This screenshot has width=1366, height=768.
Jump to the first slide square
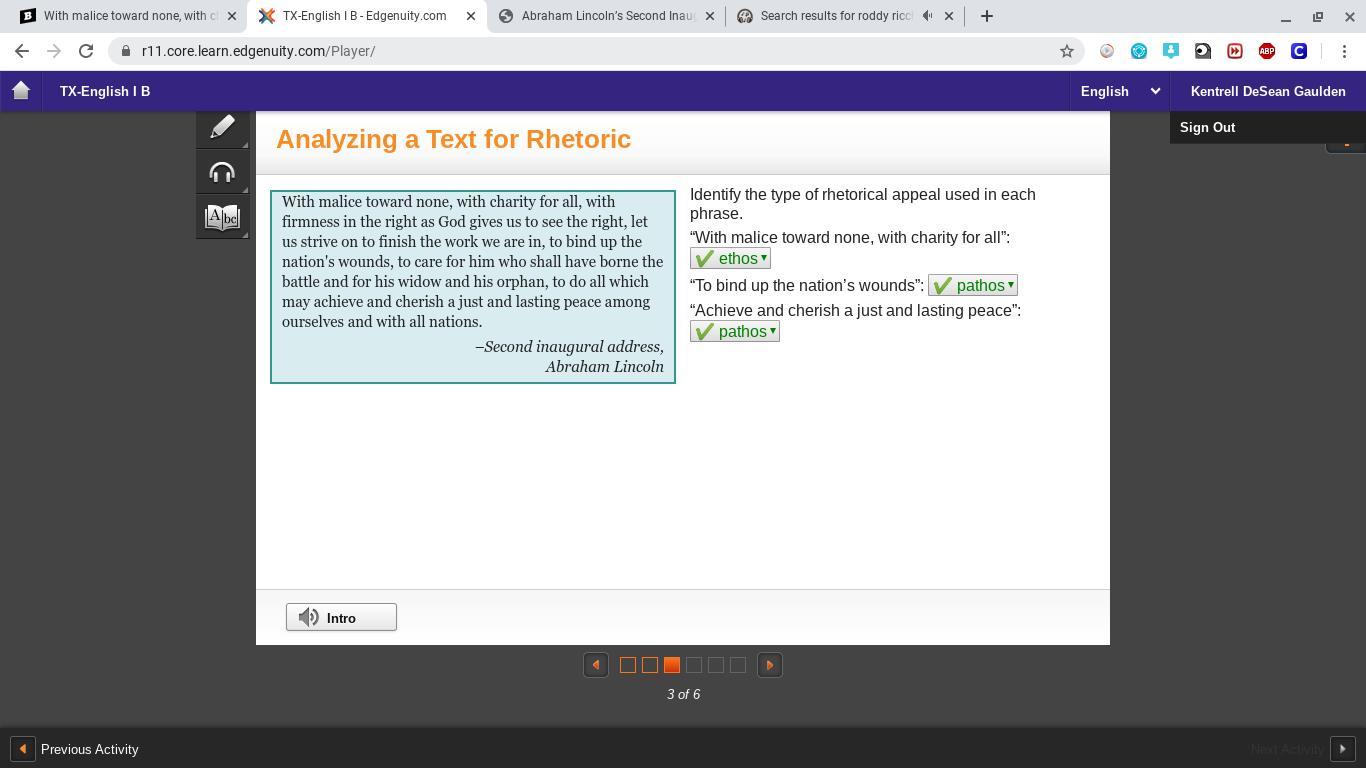pos(628,665)
